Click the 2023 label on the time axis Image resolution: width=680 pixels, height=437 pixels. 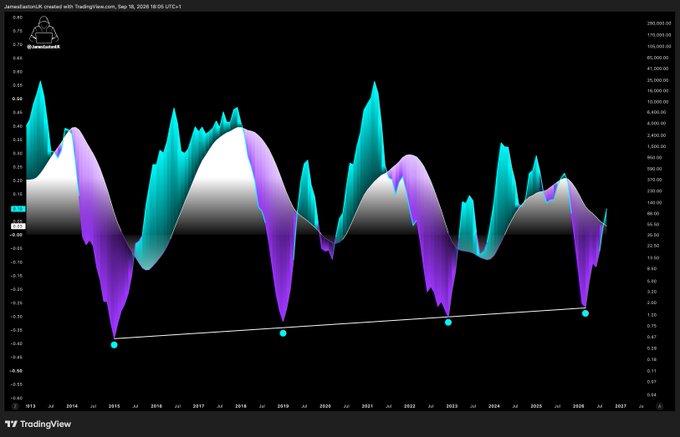[451, 407]
